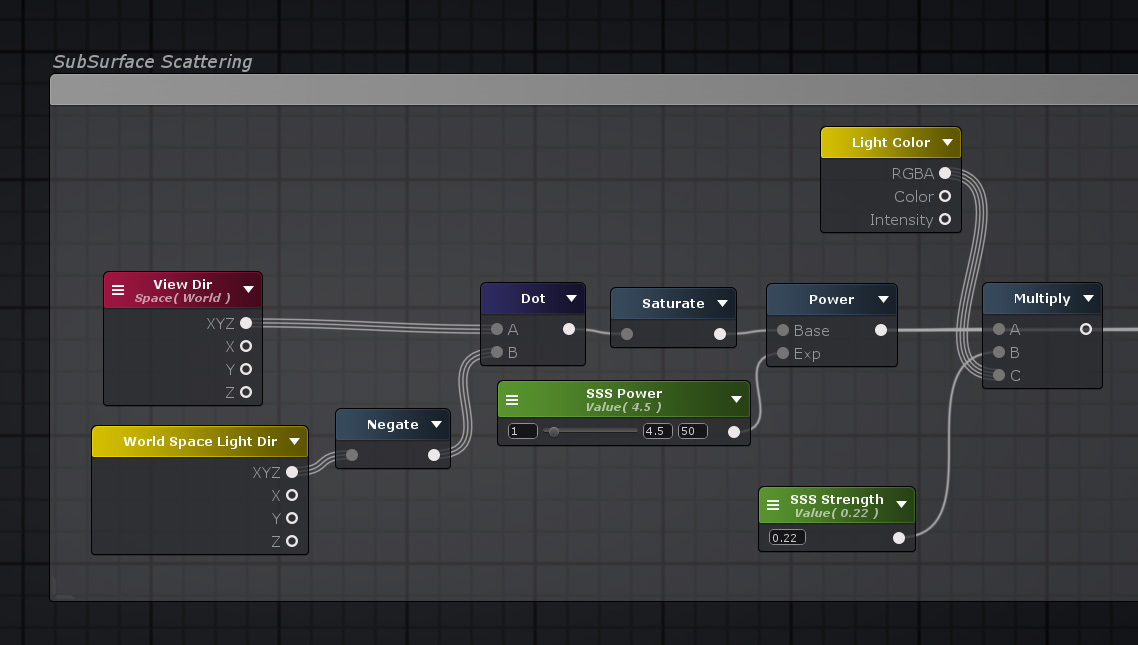Expand the SSS Strength node dropdown arrow
The image size is (1138, 645).
tap(901, 504)
